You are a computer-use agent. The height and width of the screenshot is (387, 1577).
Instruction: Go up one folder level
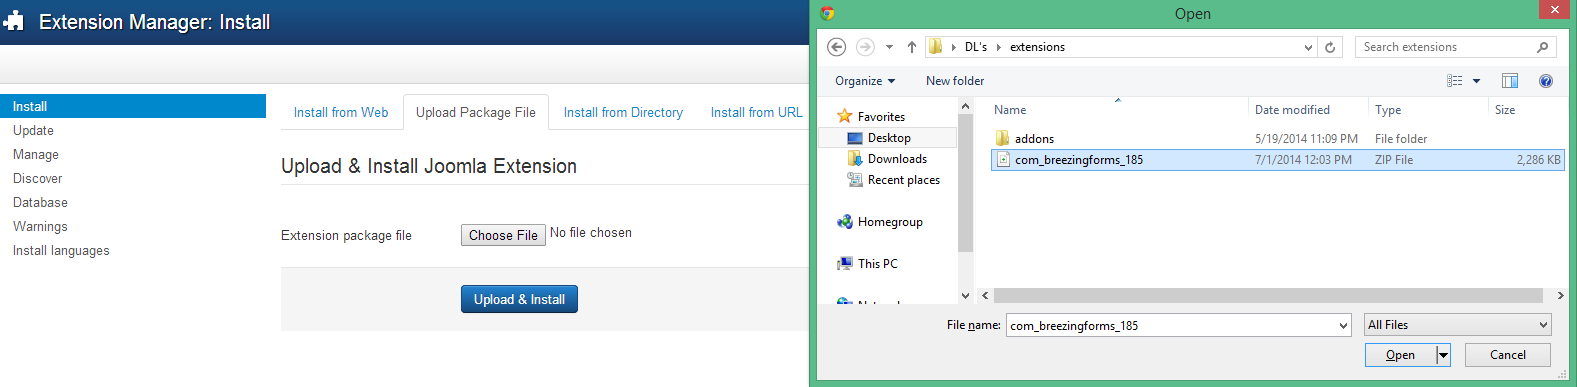coord(912,47)
